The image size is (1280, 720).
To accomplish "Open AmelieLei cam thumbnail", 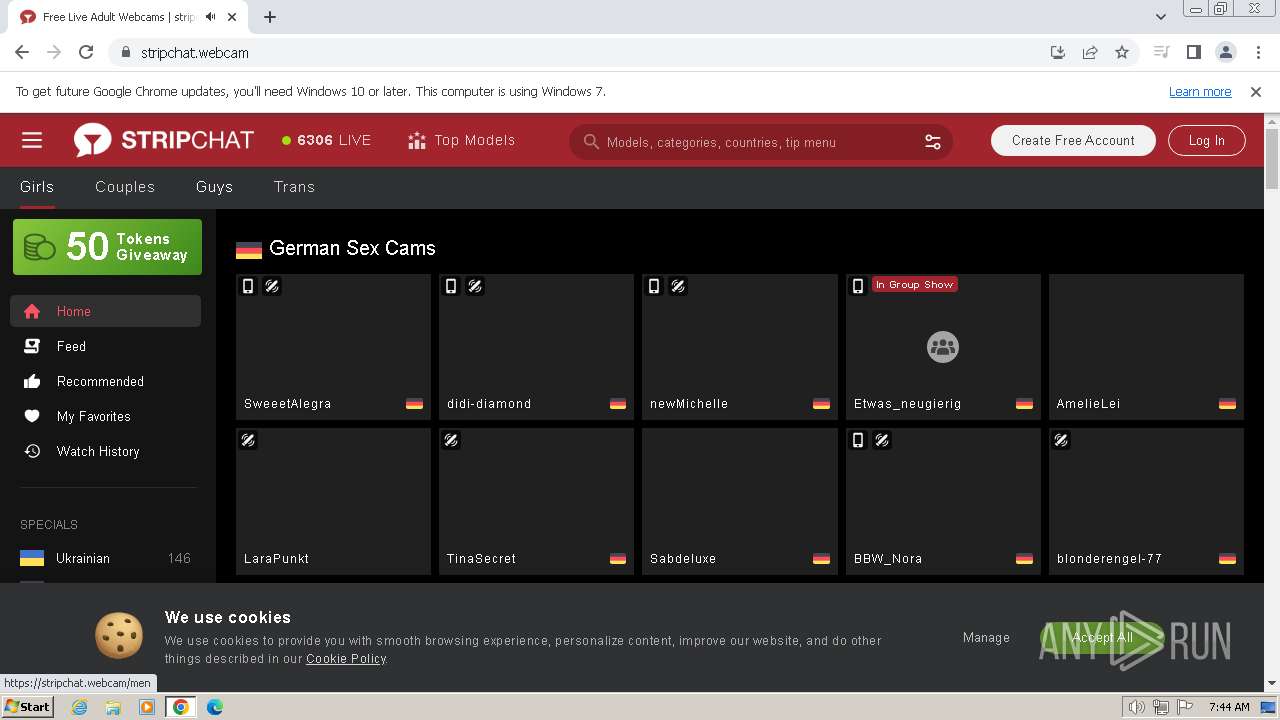I will [1146, 346].
